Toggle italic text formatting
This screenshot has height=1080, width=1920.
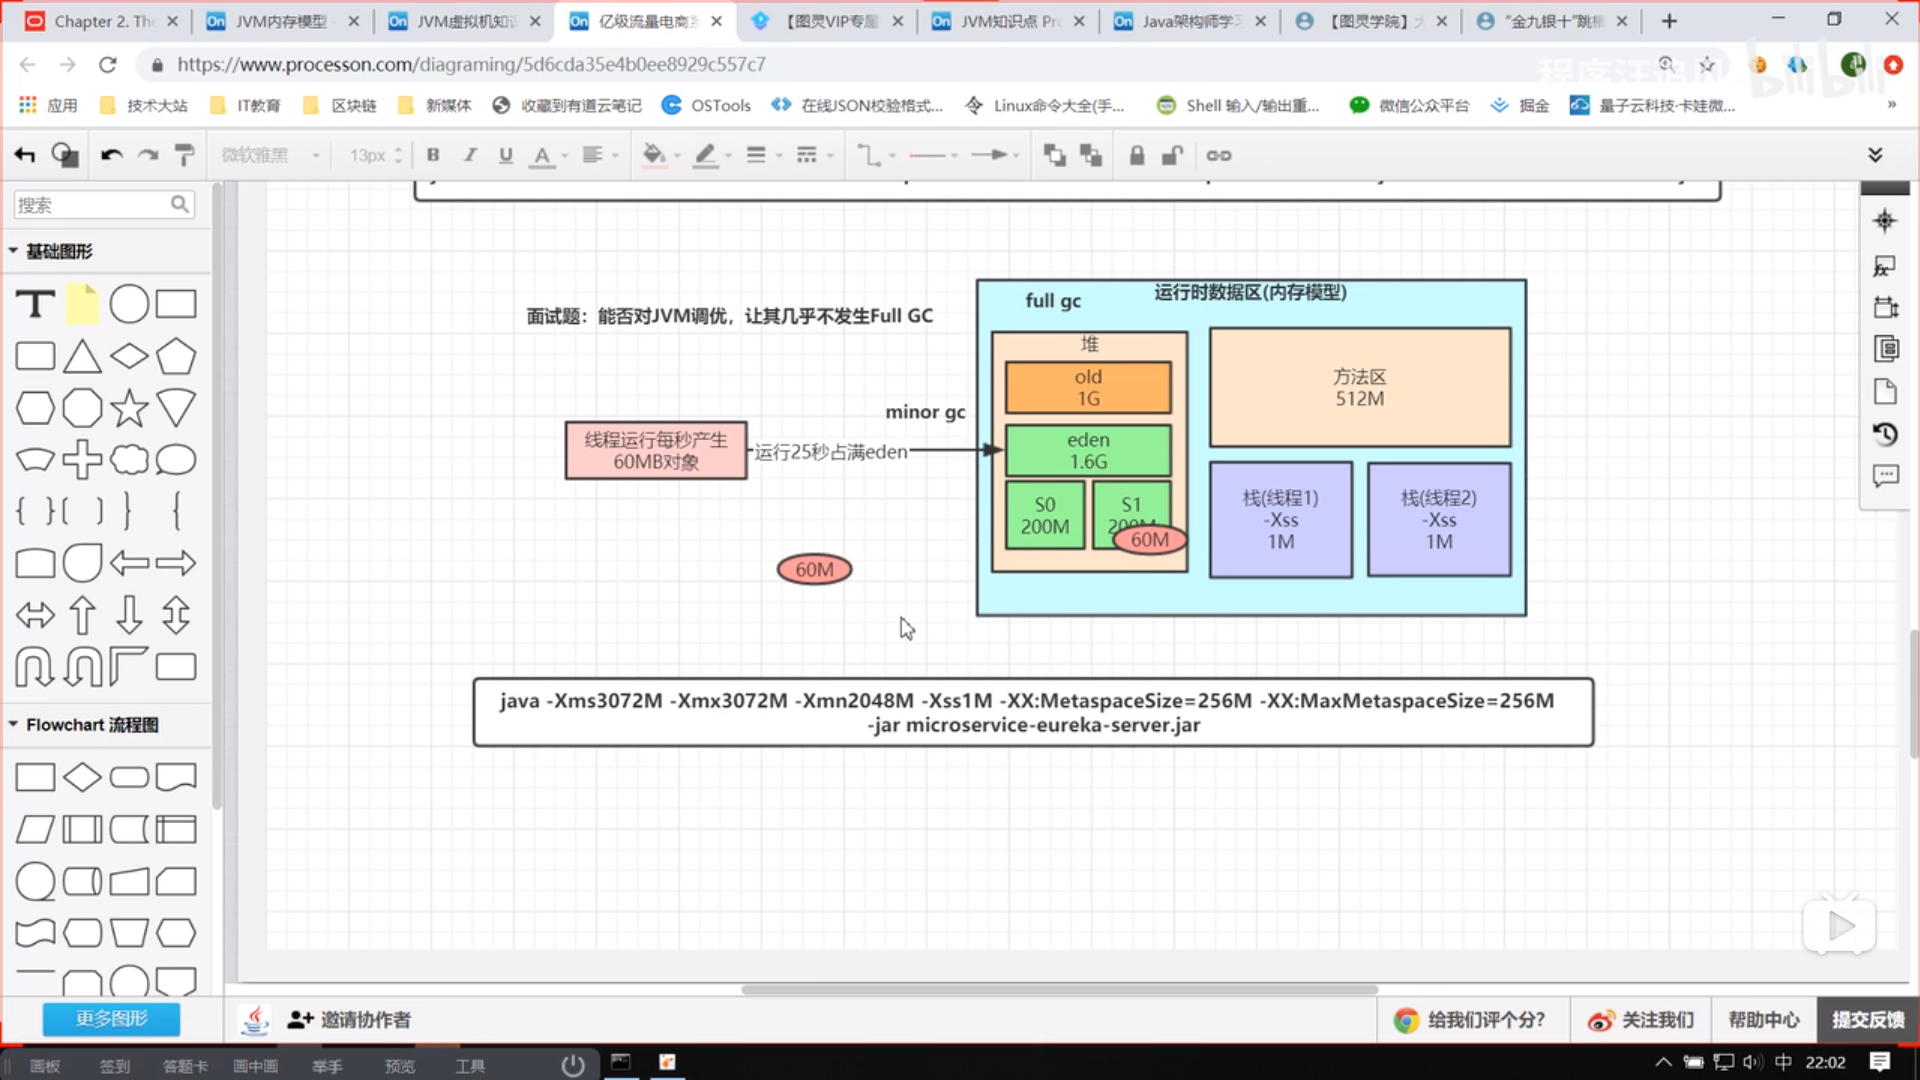[x=469, y=155]
